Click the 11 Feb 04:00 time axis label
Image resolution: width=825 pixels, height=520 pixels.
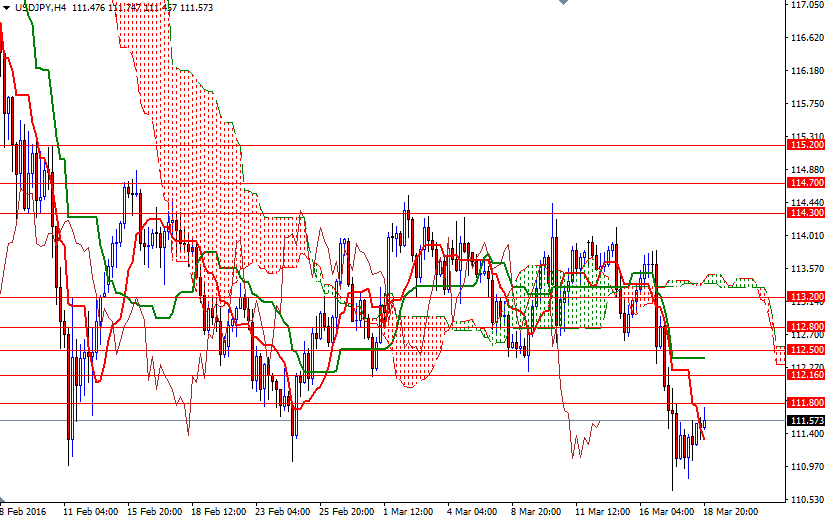point(90,512)
